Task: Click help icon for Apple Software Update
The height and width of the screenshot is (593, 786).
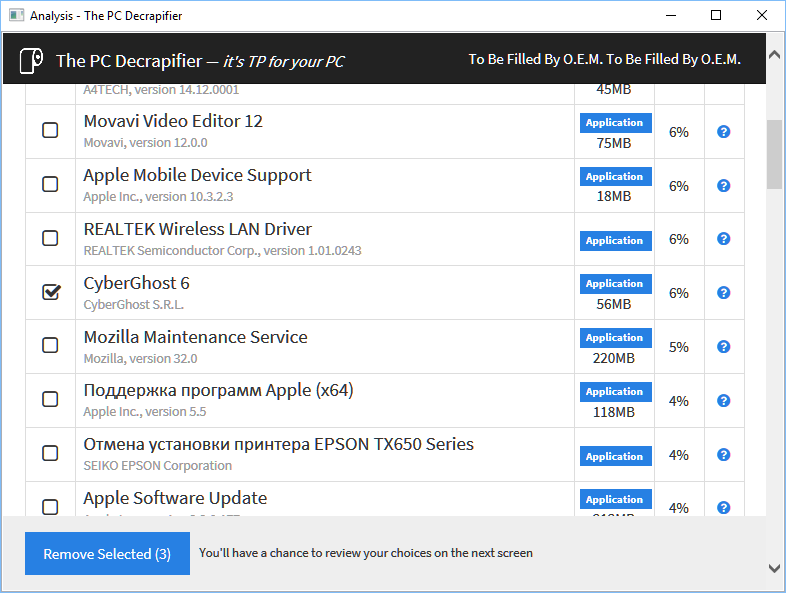Action: point(724,507)
